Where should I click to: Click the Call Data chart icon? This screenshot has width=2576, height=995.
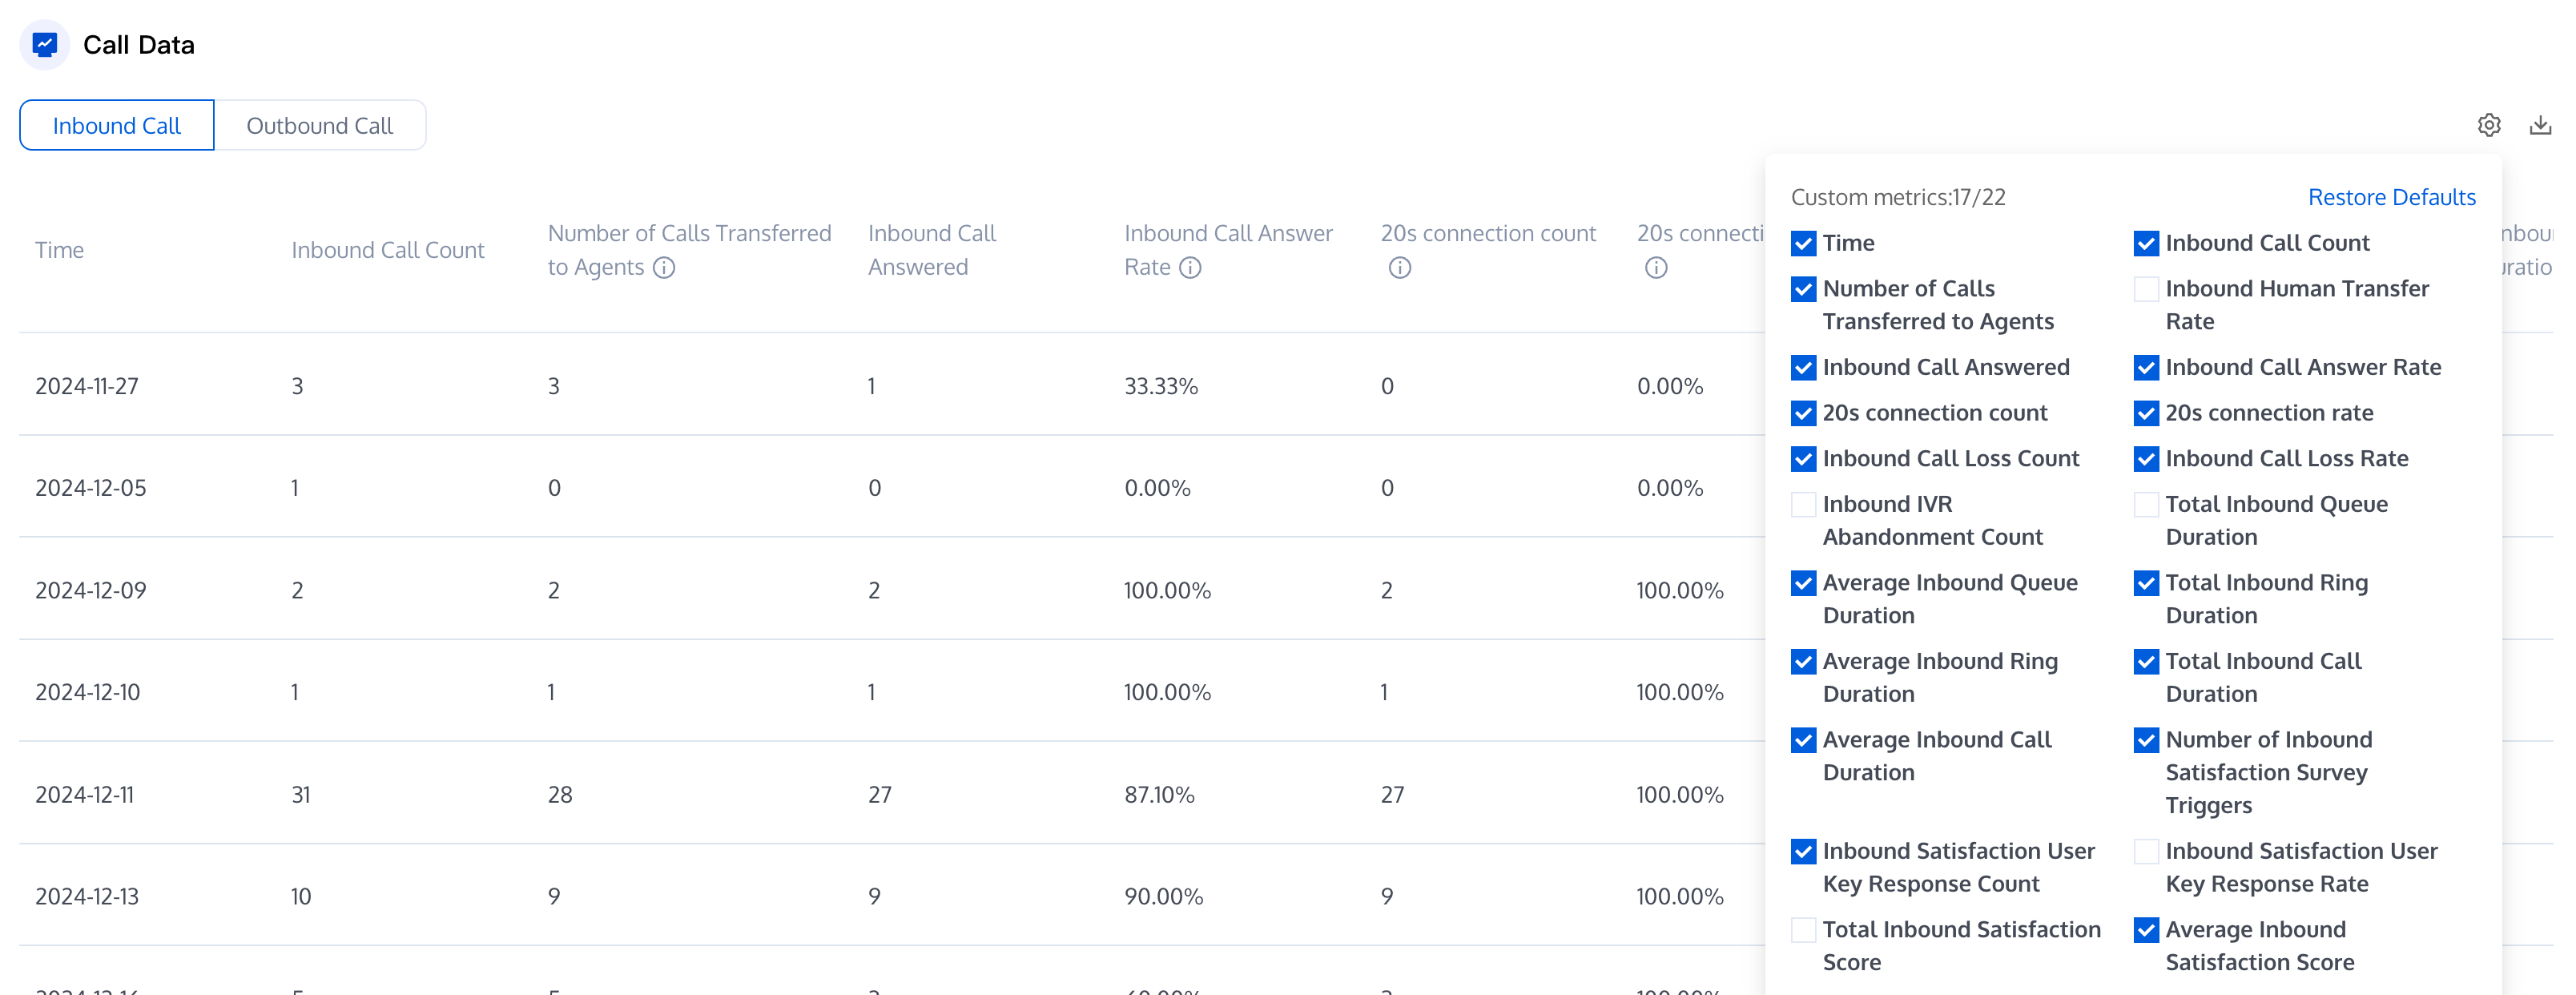tap(44, 44)
